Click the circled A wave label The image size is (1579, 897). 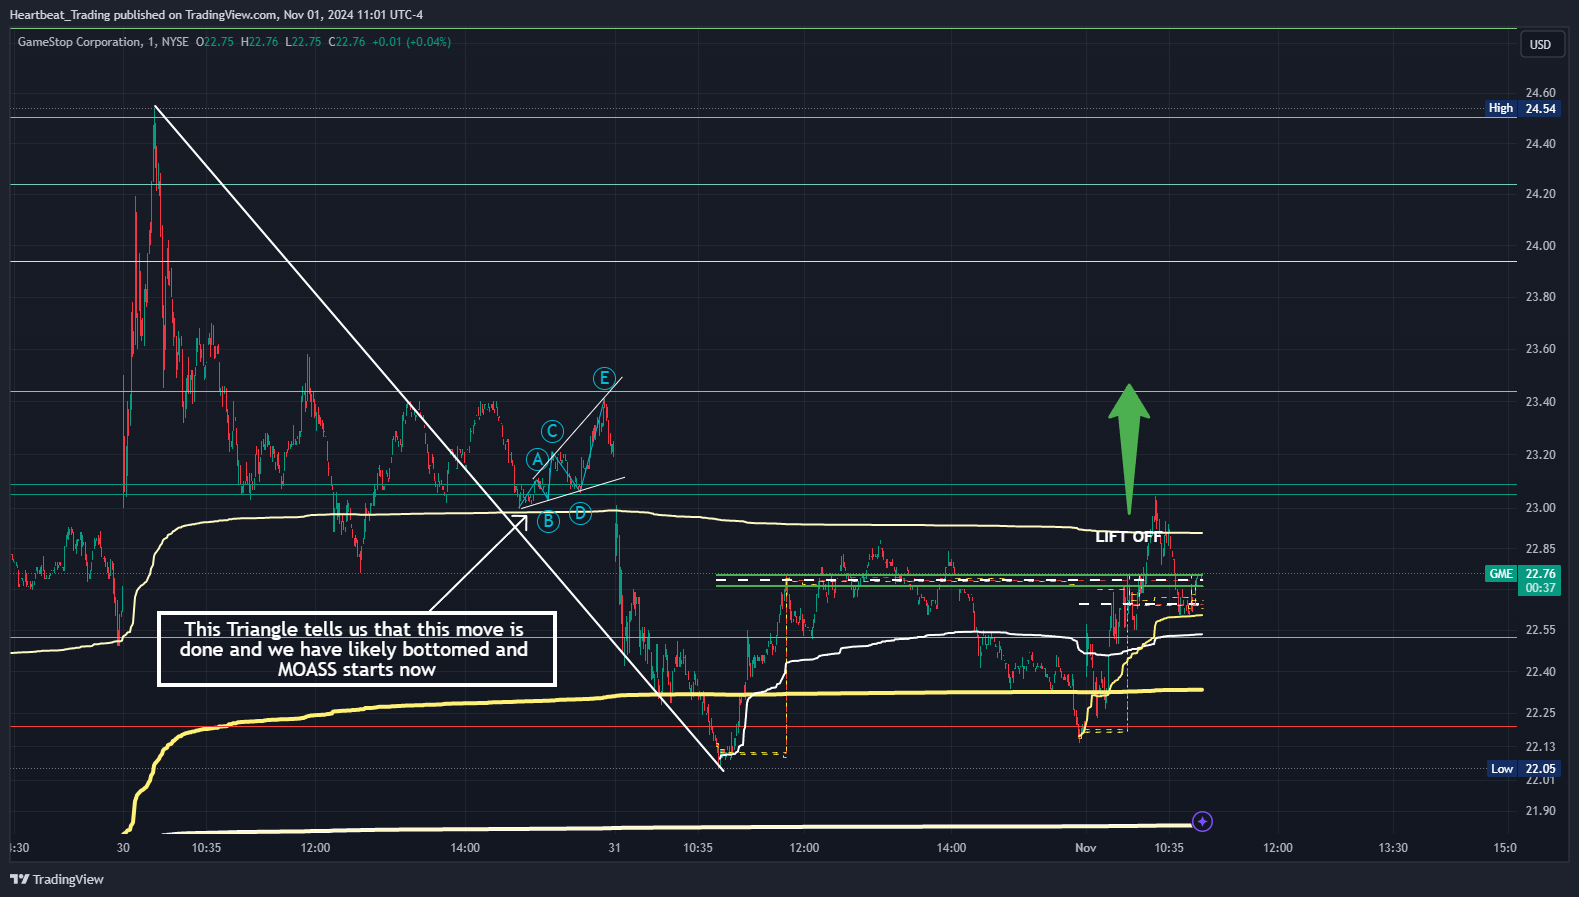[x=538, y=459]
